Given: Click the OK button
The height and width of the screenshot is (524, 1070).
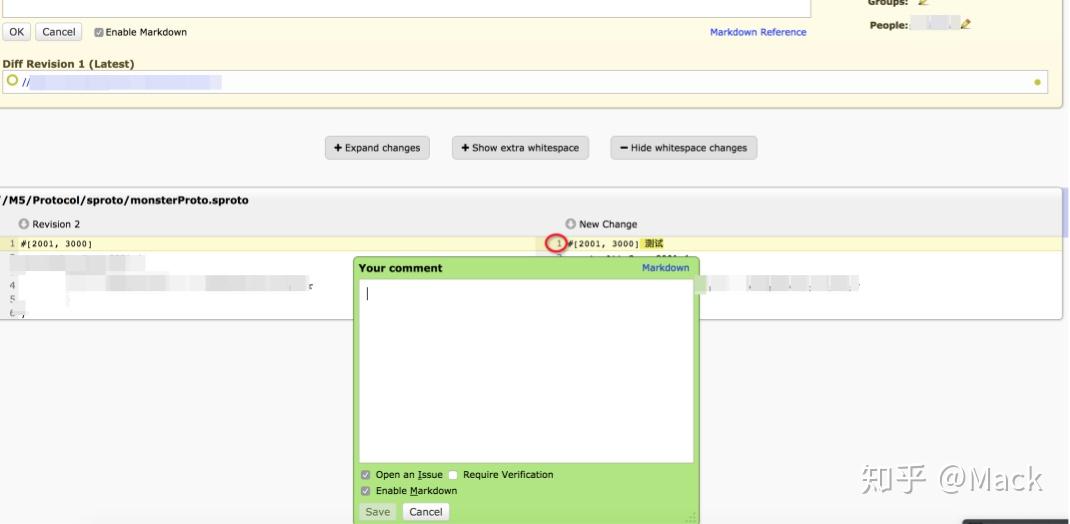Looking at the screenshot, I should point(16,31).
